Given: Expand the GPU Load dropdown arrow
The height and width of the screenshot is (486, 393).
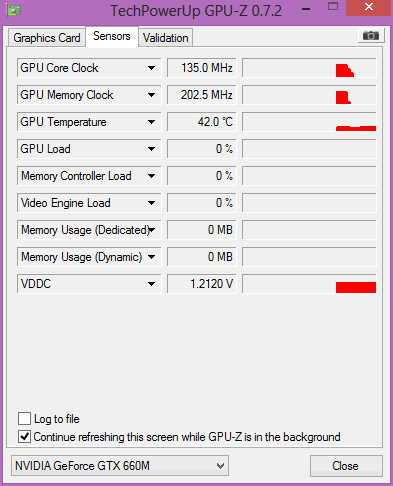Looking at the screenshot, I should pyautogui.click(x=151, y=149).
